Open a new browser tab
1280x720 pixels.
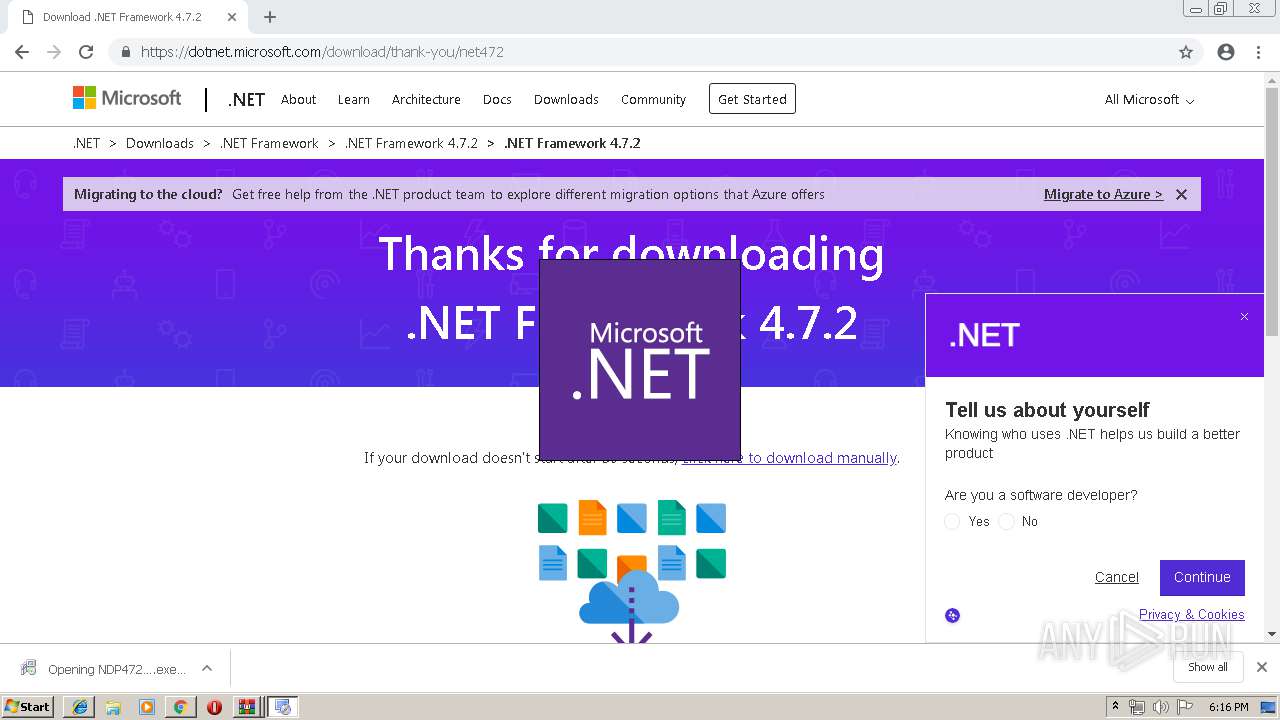coord(270,17)
